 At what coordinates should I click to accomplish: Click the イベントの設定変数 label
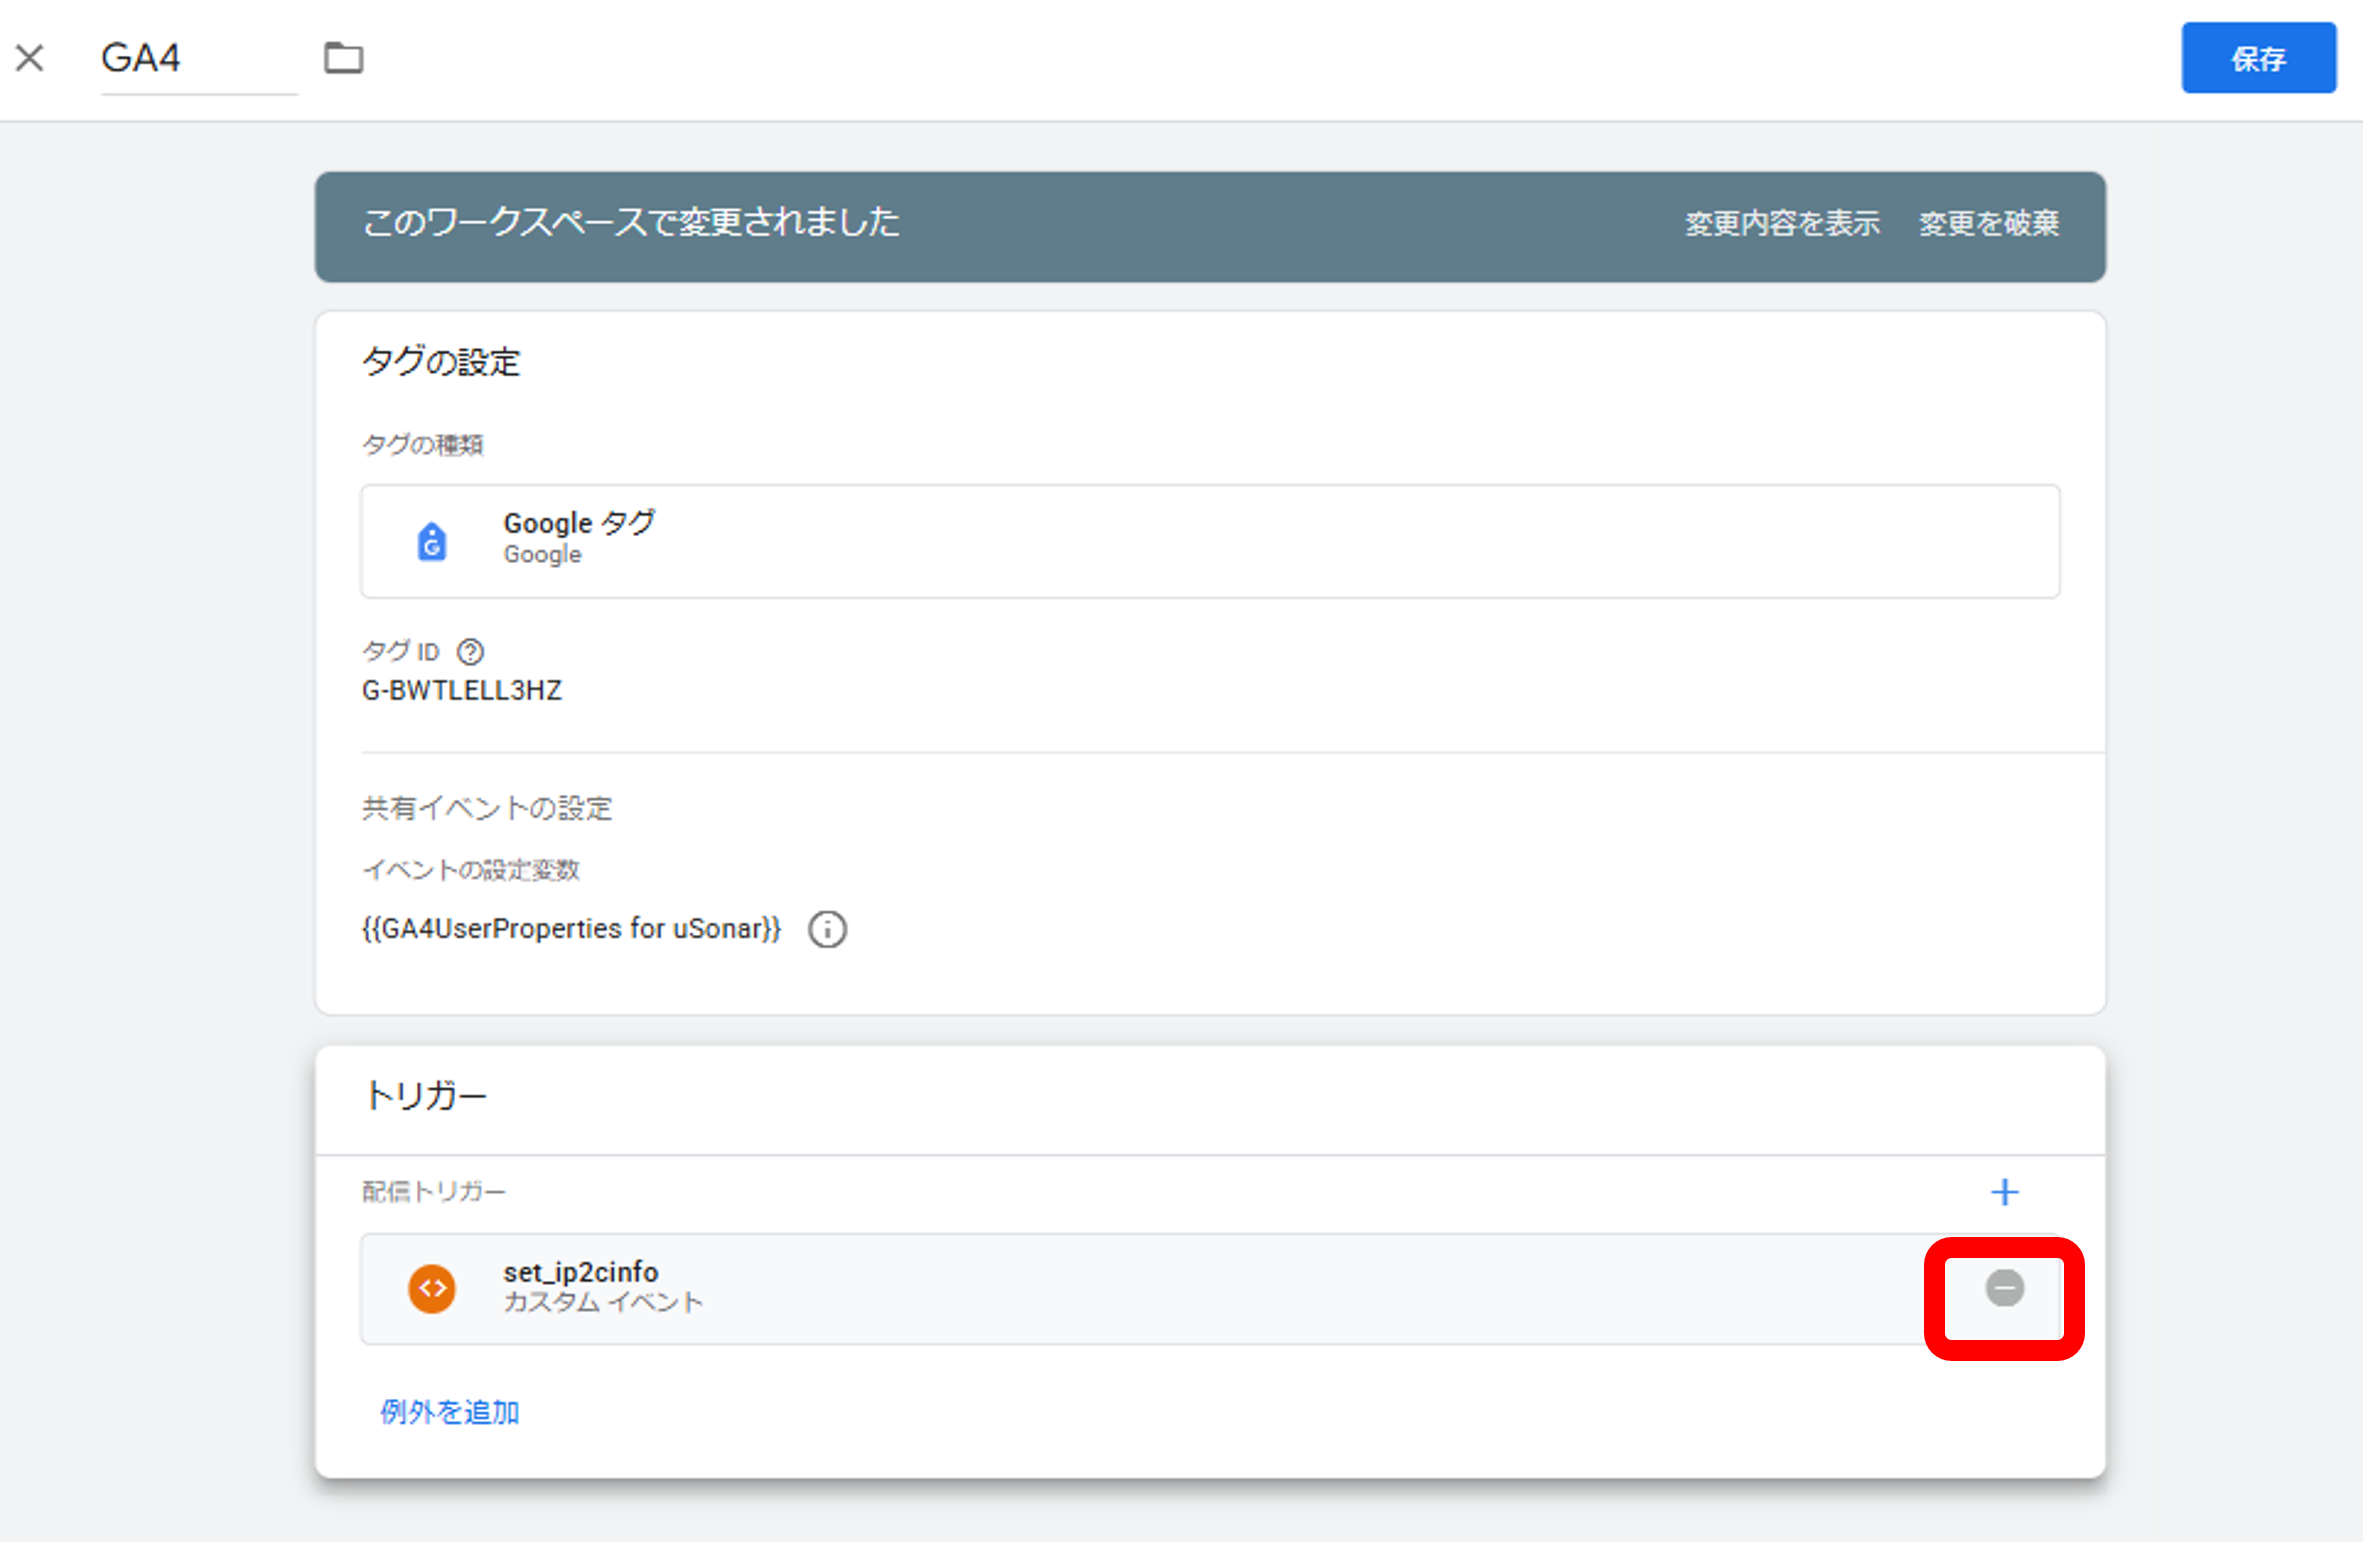(x=470, y=870)
